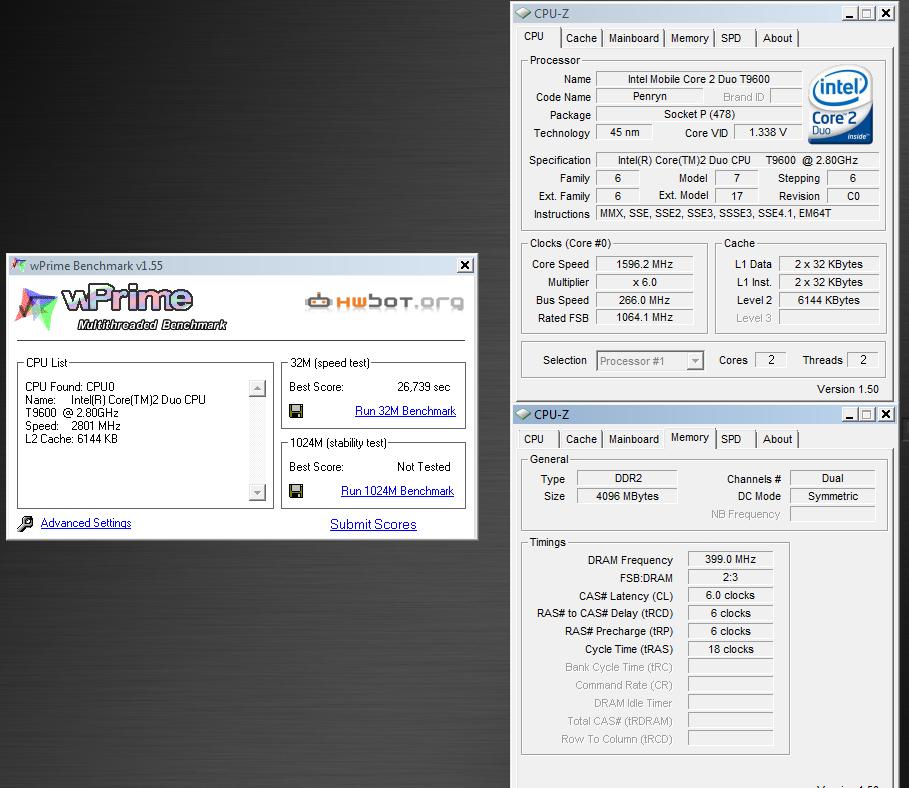Click the Channels # value Dual
The image size is (909, 788).
pos(832,478)
